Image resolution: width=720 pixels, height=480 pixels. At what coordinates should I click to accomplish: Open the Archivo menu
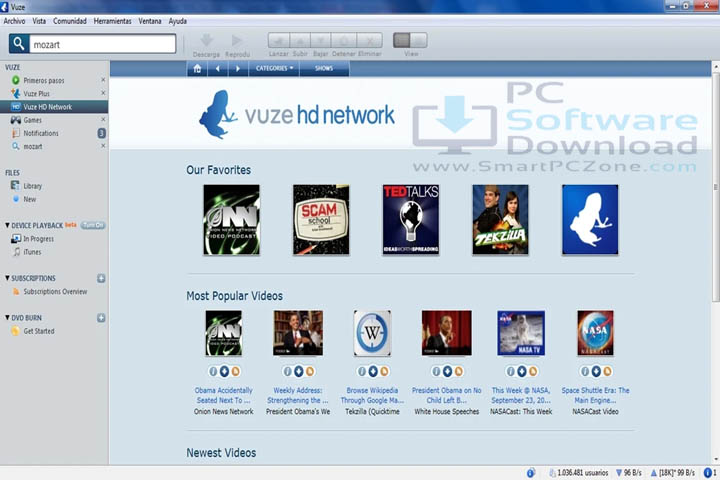click(x=14, y=21)
